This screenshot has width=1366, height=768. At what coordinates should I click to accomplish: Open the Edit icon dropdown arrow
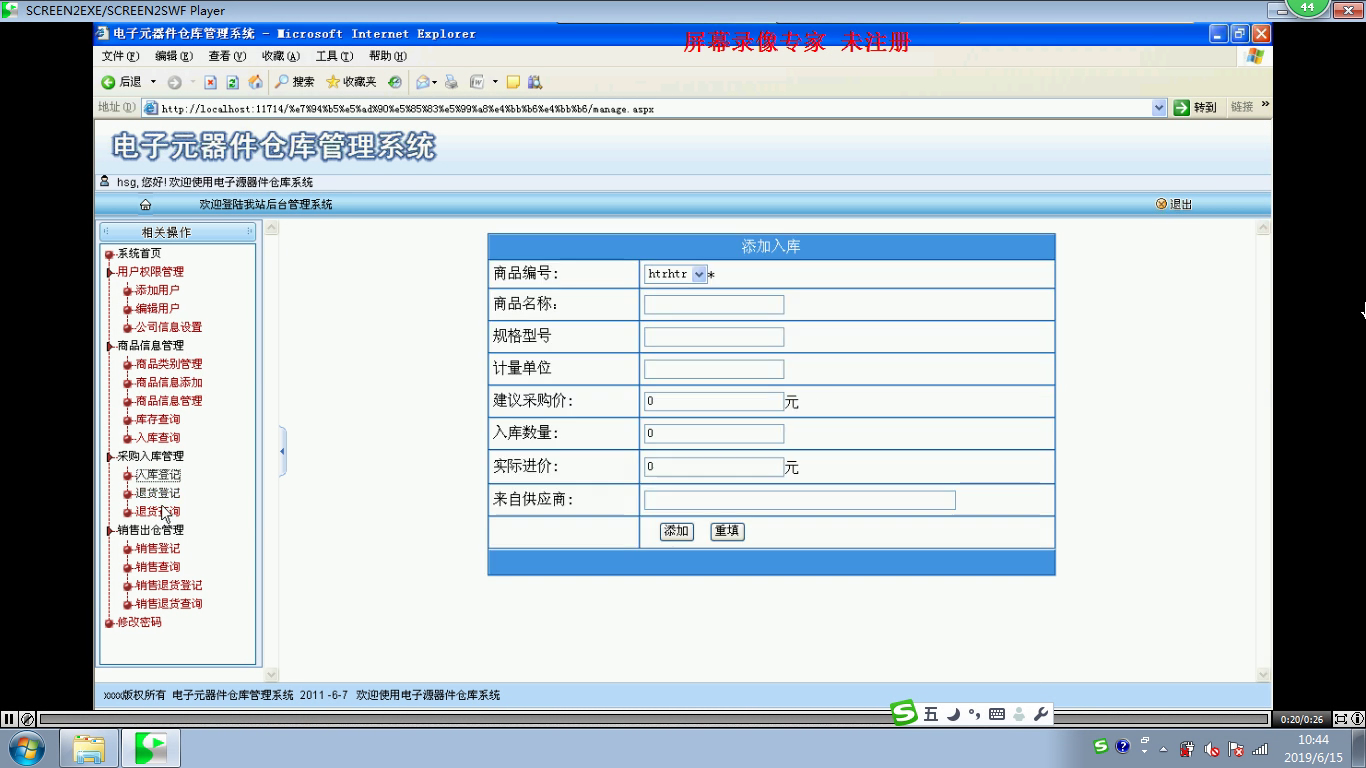pos(495,82)
